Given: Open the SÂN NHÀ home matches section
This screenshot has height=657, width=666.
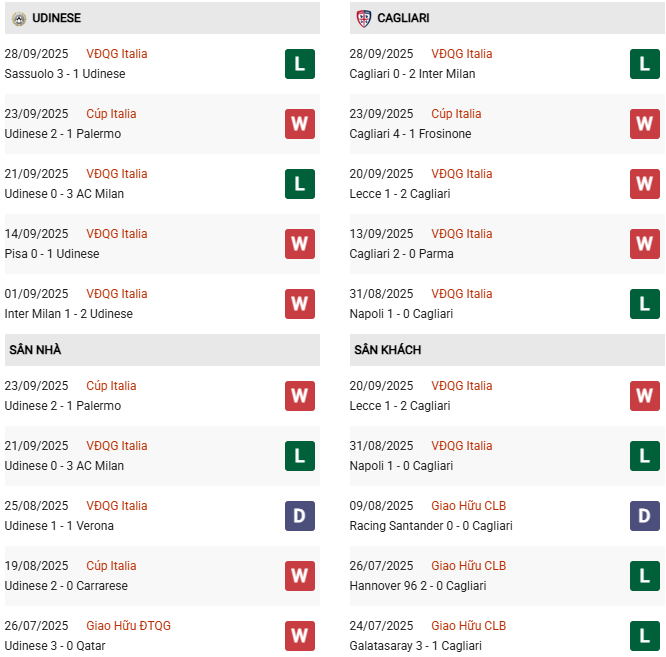Looking at the screenshot, I should (x=36, y=350).
